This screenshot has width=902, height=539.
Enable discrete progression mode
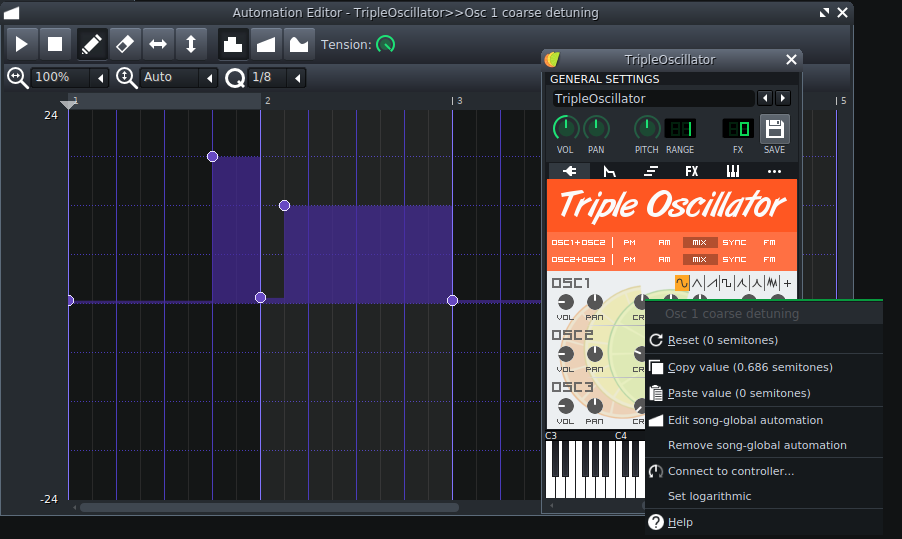(x=232, y=44)
